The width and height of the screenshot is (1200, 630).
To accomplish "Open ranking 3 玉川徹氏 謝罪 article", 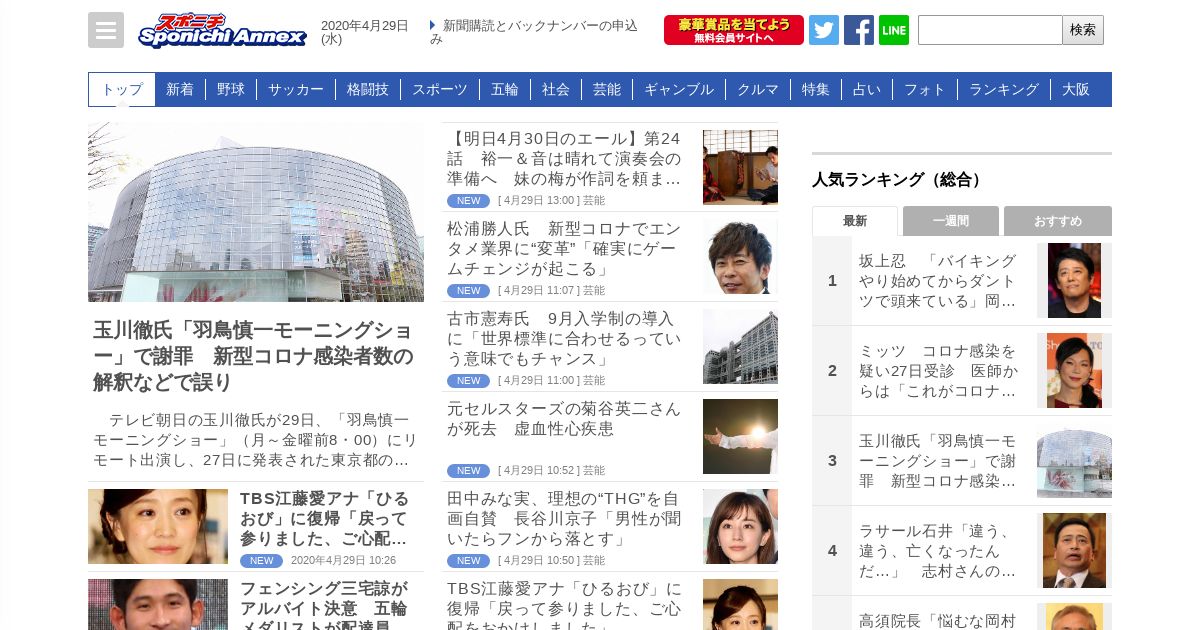I will tap(938, 460).
